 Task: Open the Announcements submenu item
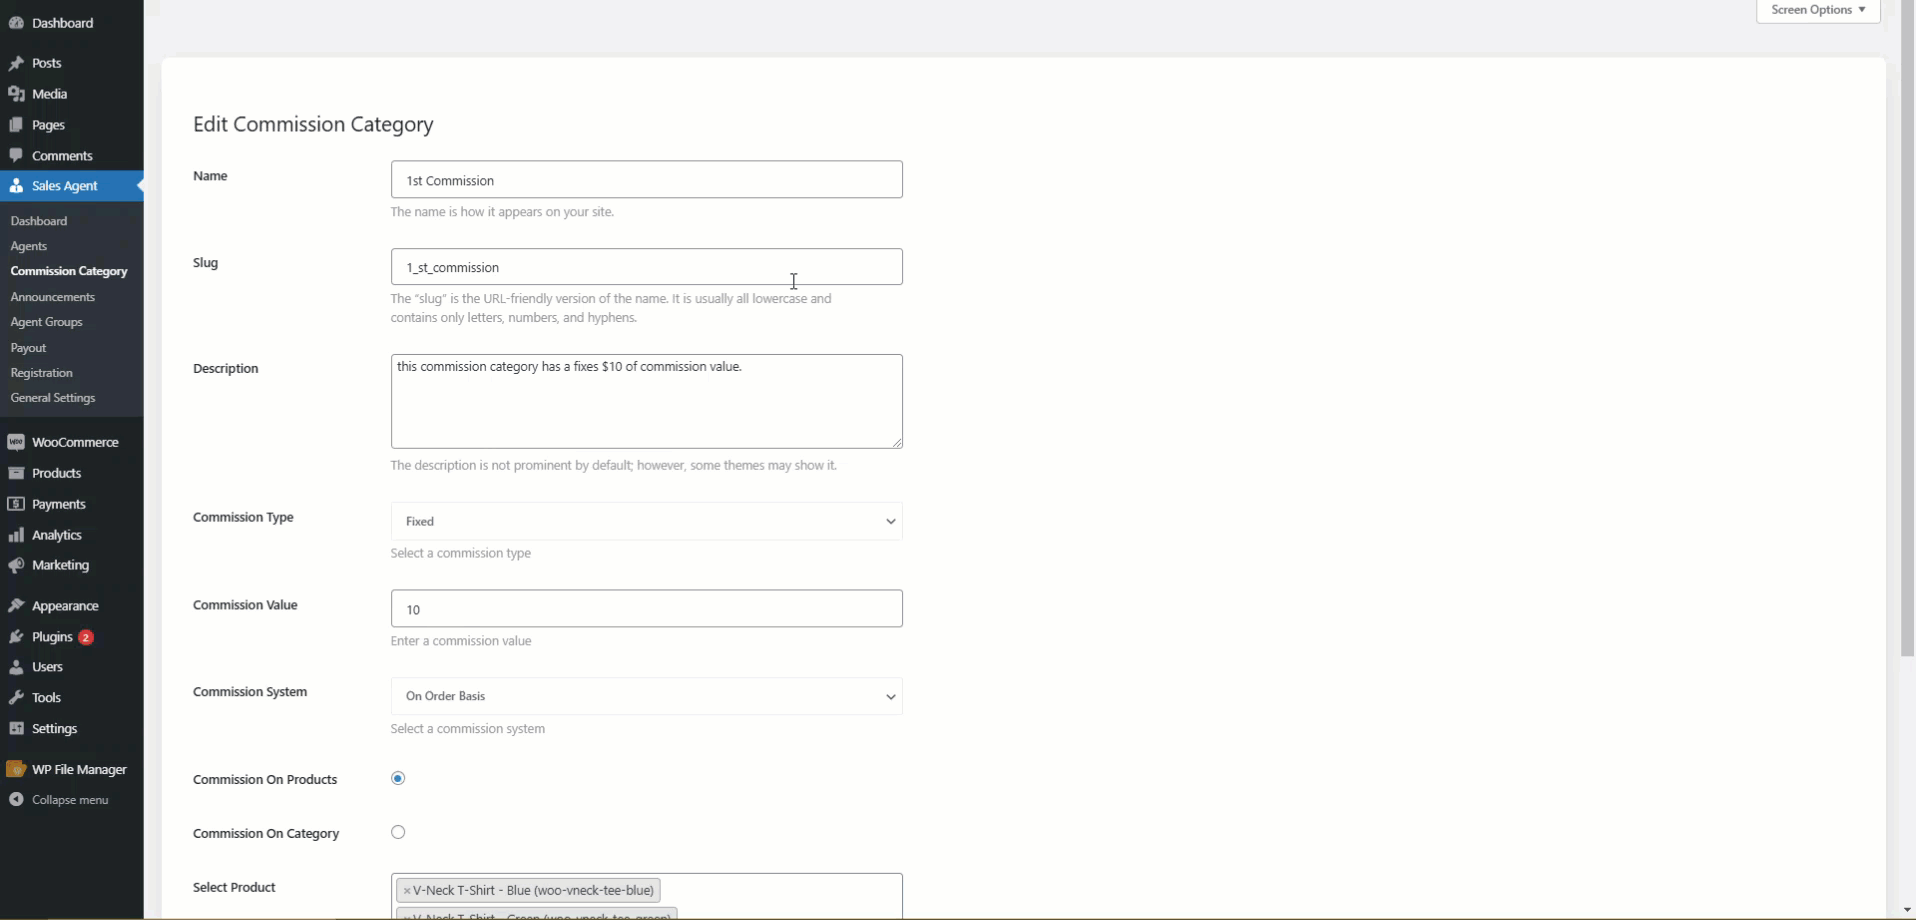click(x=53, y=297)
